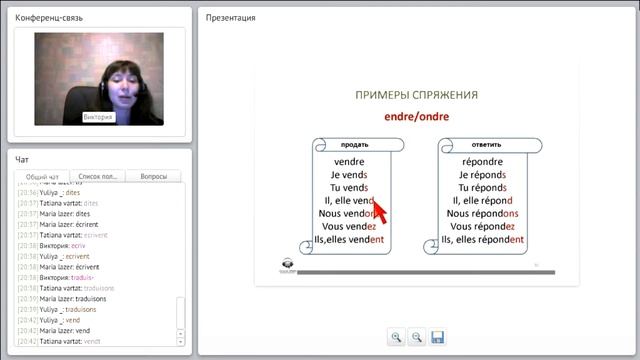Click 'Tu vends' on the slide

(x=349, y=188)
